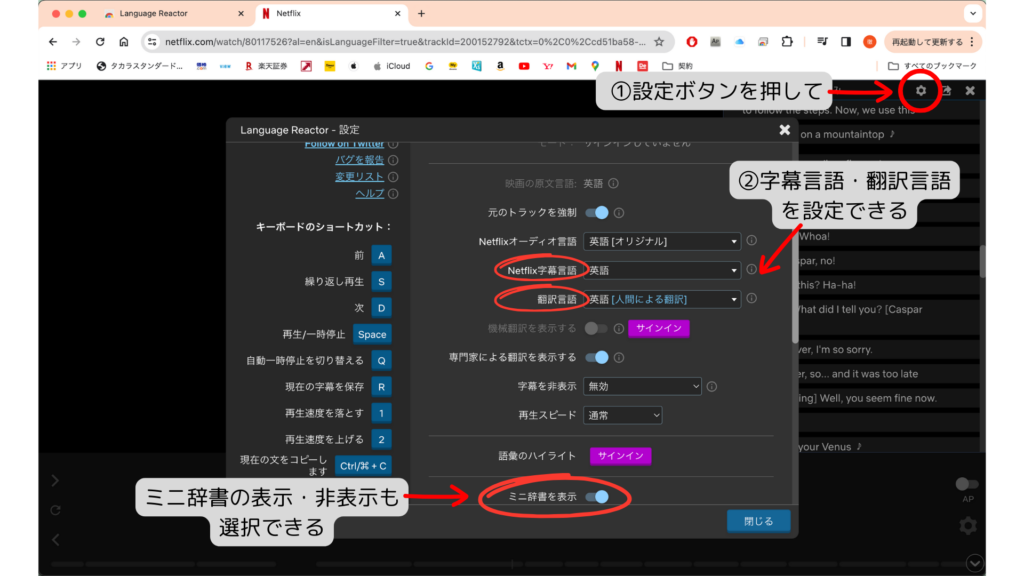Close the subtitle side panel X
Image resolution: width=1024 pixels, height=576 pixels.
pos(970,91)
